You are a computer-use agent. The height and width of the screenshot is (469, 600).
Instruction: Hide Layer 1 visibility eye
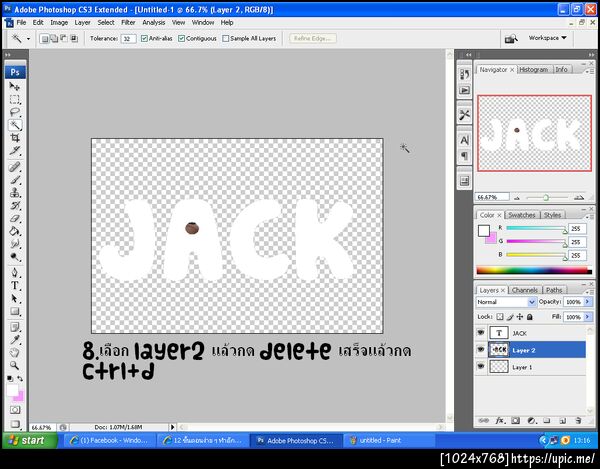pos(481,366)
